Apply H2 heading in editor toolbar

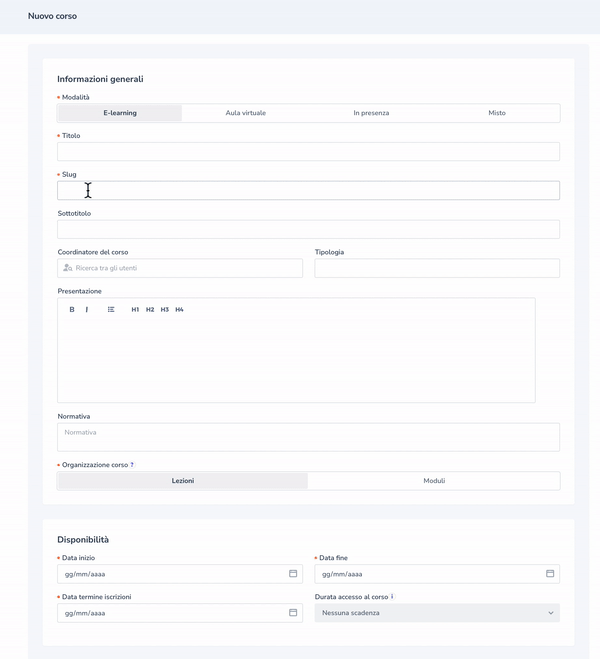coord(150,310)
